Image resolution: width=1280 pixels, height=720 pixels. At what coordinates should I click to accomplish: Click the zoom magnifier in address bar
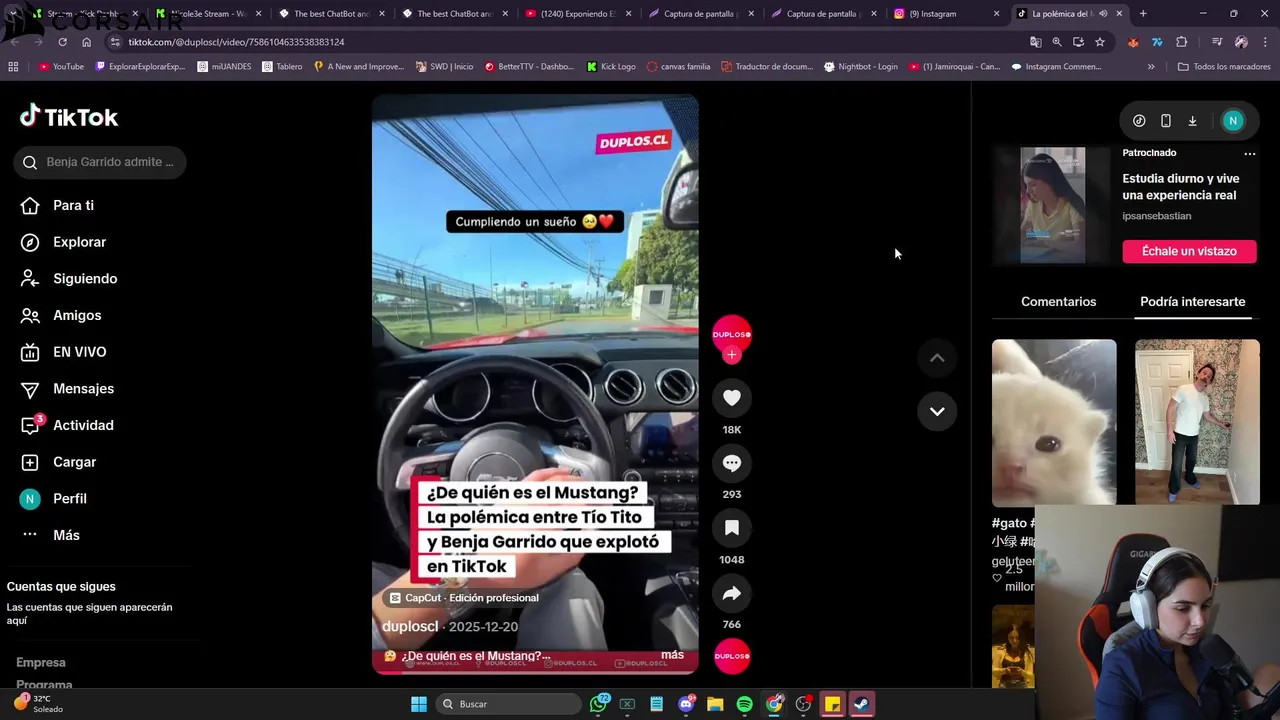pyautogui.click(x=1057, y=42)
